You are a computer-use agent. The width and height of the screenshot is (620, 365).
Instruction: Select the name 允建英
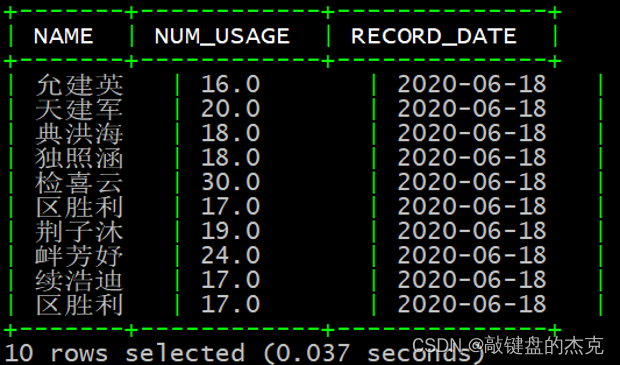(79, 85)
